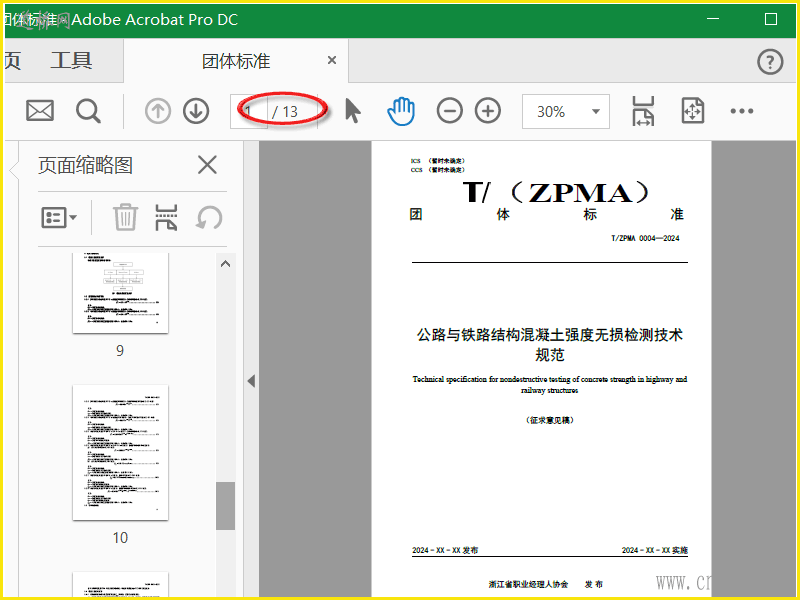The width and height of the screenshot is (800, 600).
Task: Zoom in with the plus button
Action: click(x=488, y=111)
